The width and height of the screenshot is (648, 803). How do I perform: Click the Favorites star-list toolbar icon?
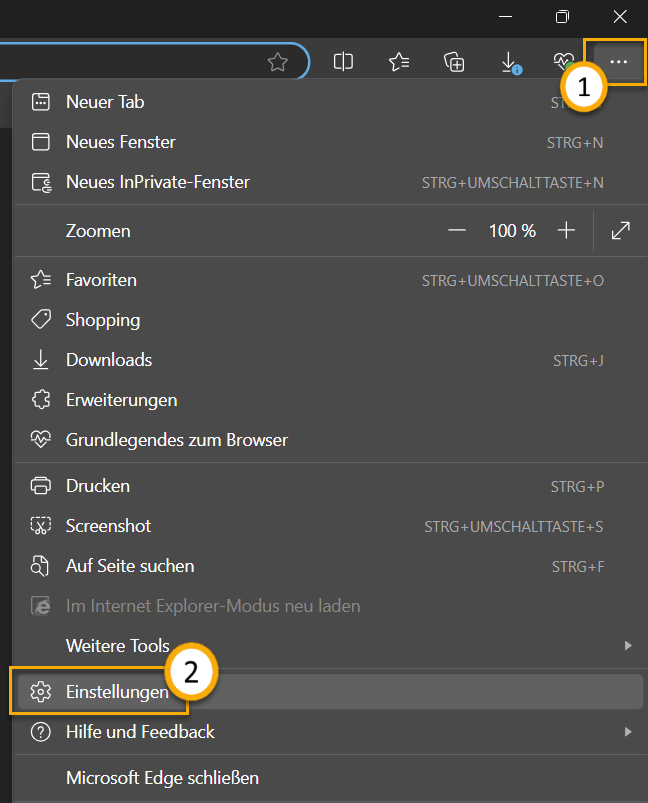pyautogui.click(x=399, y=62)
